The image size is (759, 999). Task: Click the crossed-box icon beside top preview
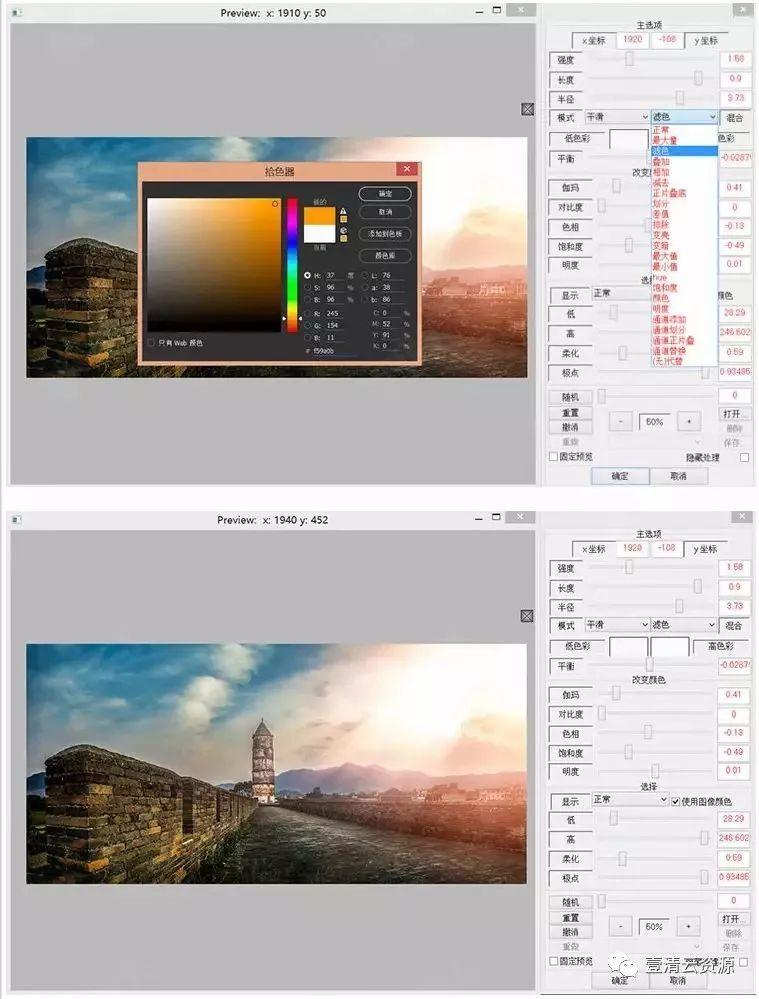point(527,109)
